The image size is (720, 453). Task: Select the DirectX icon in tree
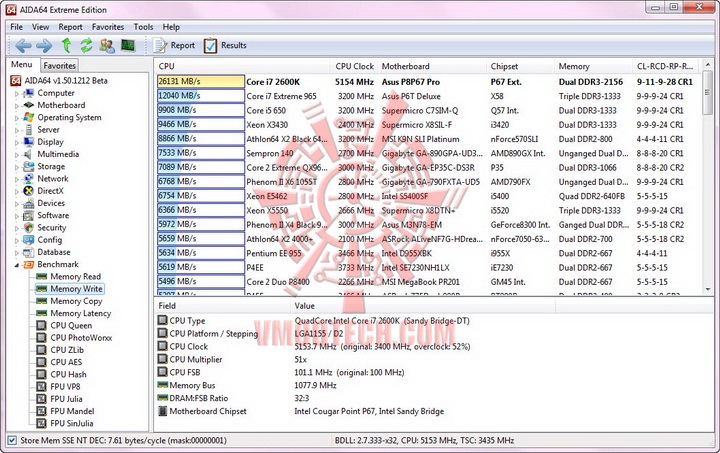point(28,191)
